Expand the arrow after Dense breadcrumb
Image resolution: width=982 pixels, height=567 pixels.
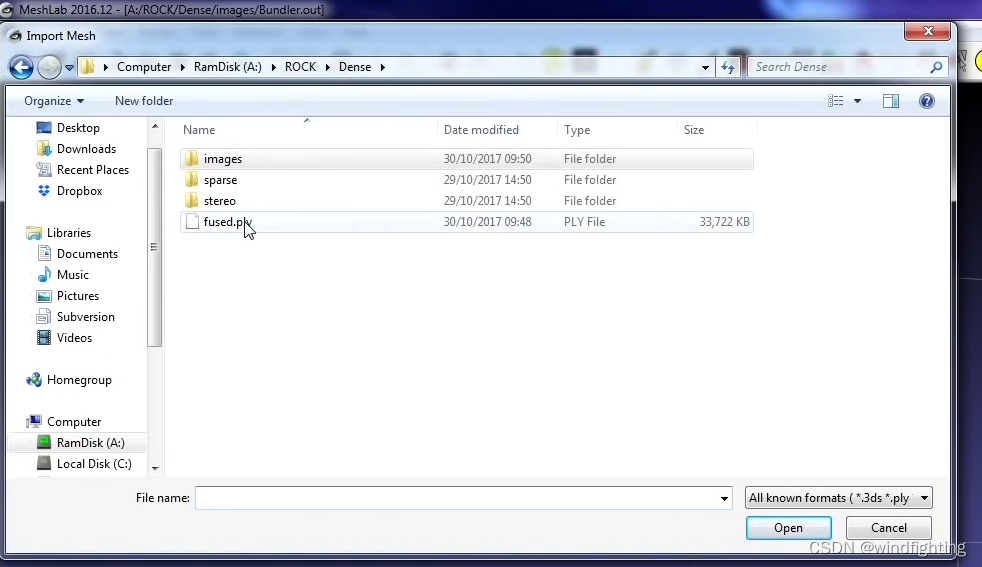pyautogui.click(x=383, y=67)
